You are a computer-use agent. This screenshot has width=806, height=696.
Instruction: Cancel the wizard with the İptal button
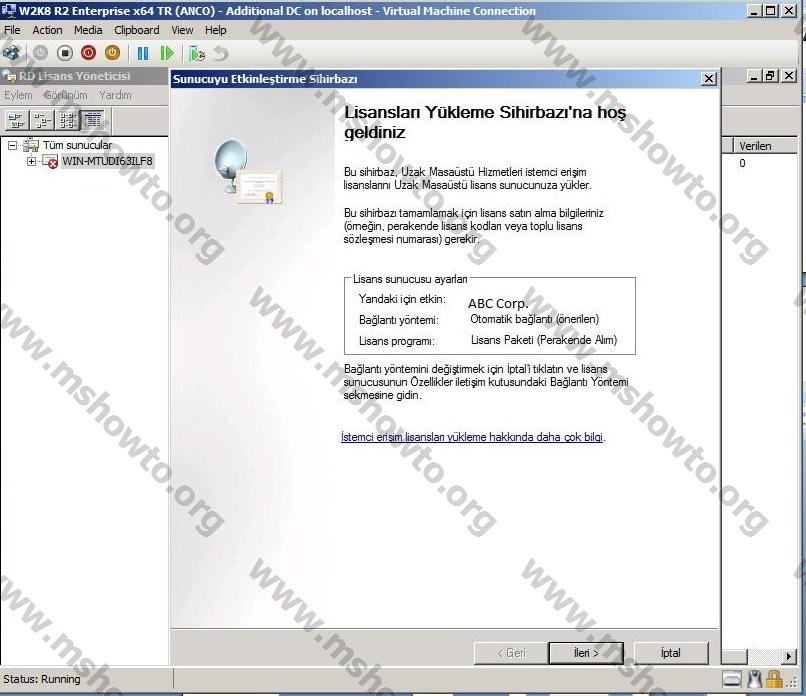coord(671,653)
